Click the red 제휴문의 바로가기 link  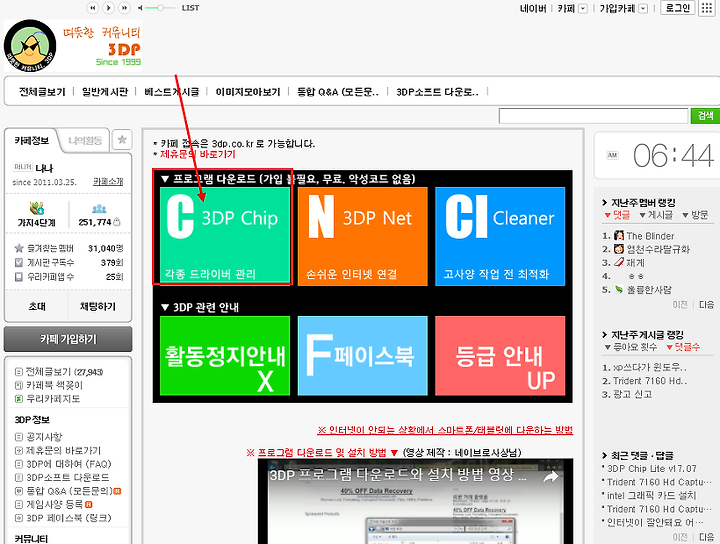click(197, 154)
